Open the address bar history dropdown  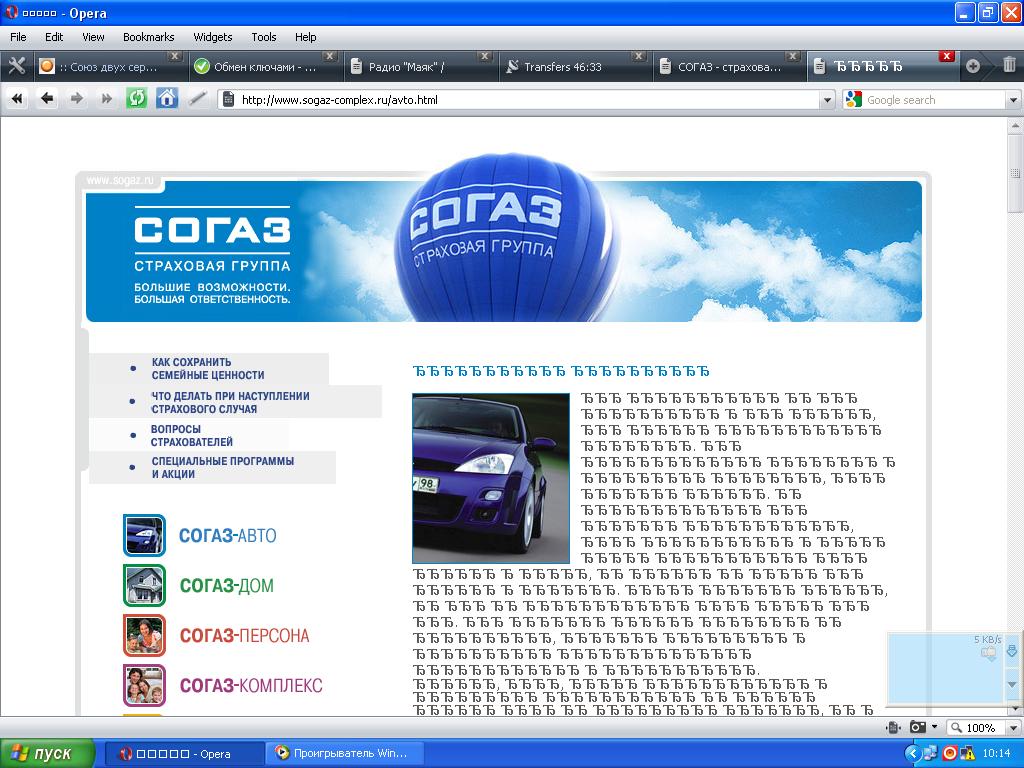826,100
